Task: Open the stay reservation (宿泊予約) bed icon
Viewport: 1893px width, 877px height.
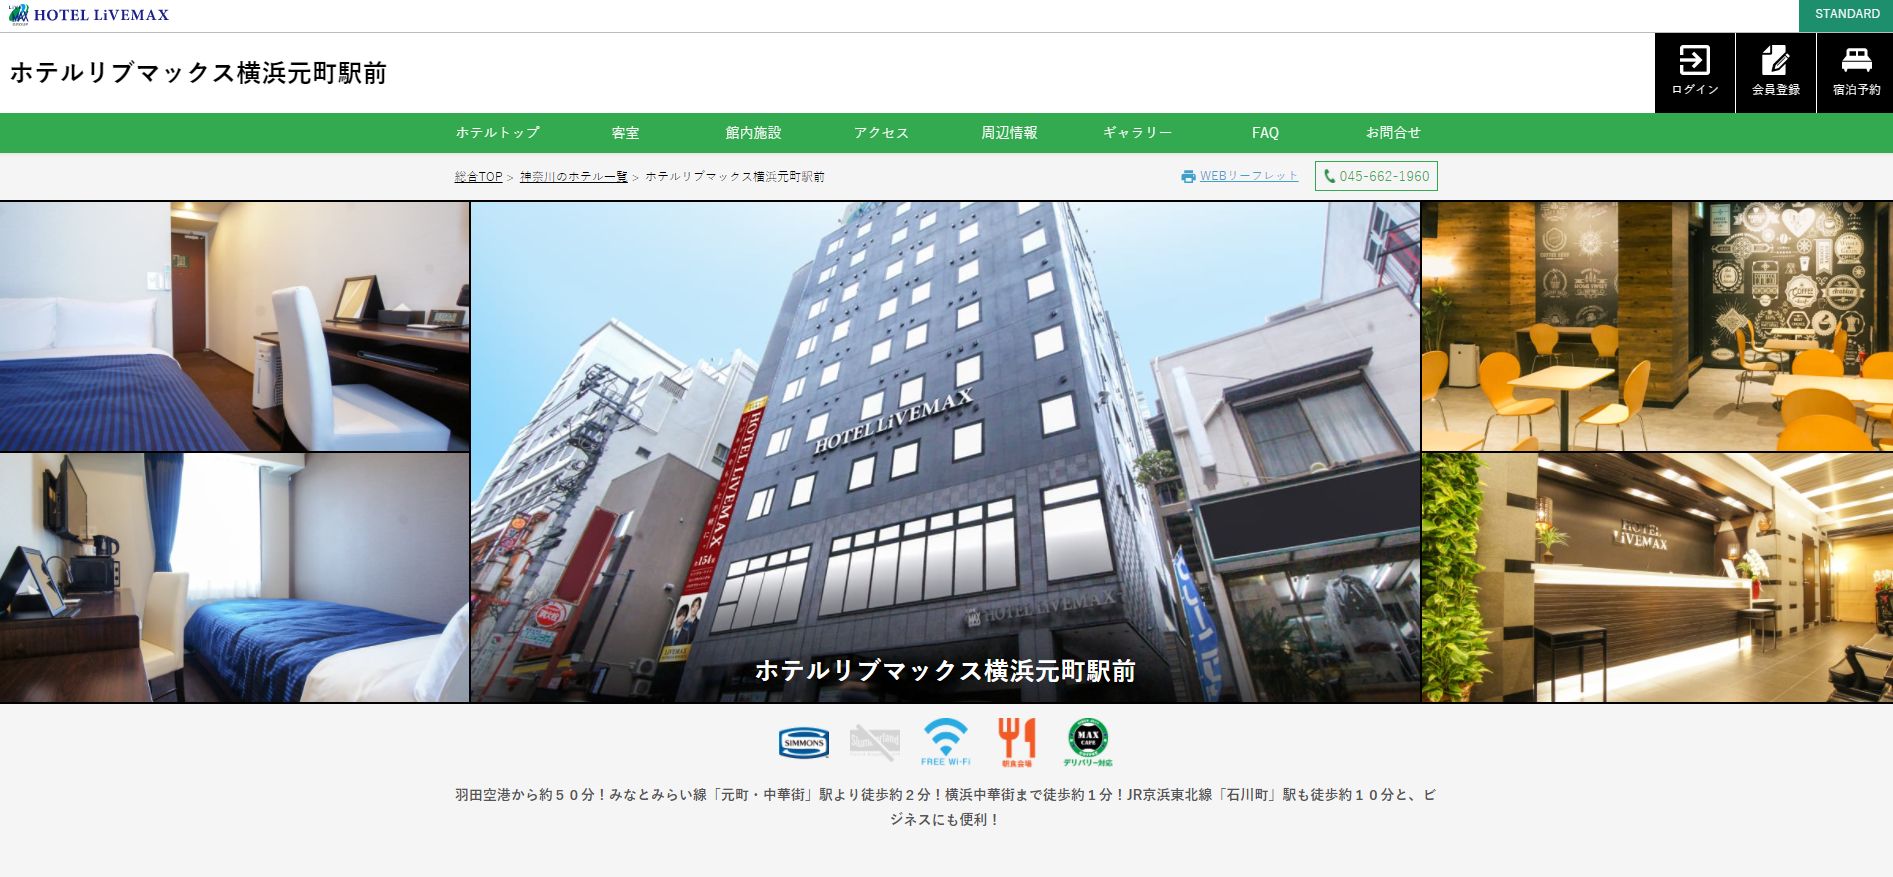Action: (x=1855, y=72)
